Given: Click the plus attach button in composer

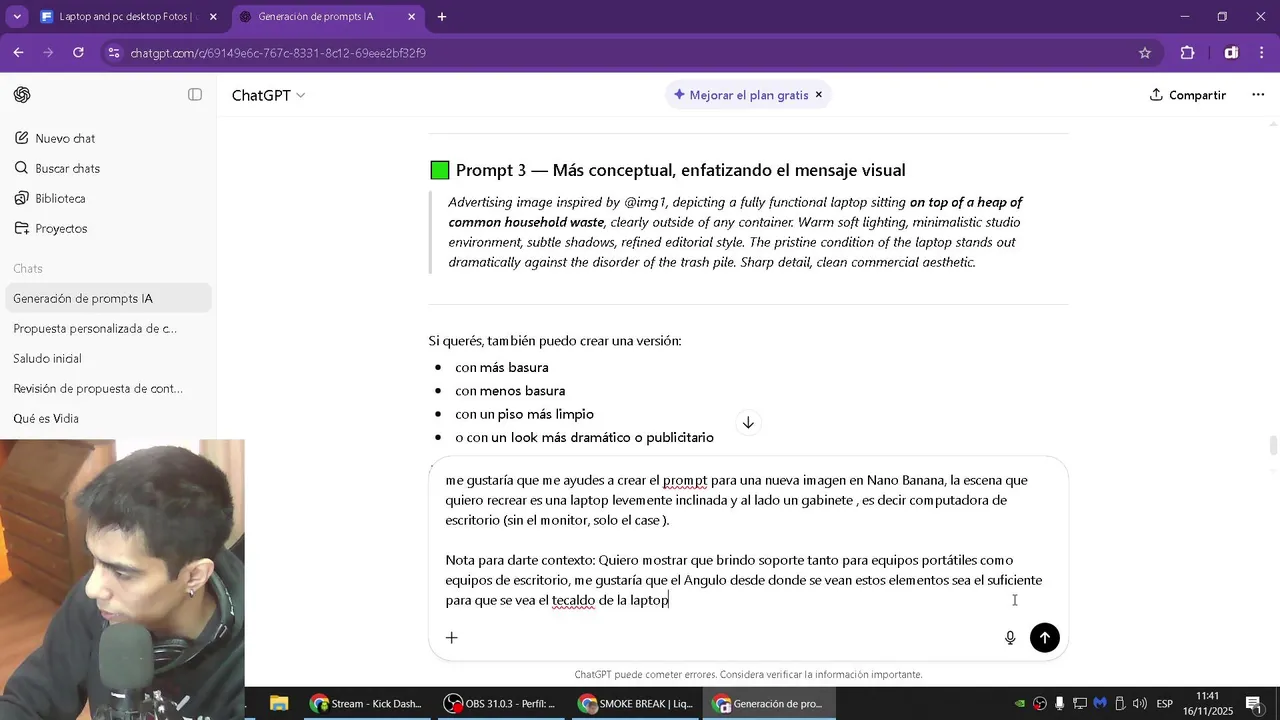Looking at the screenshot, I should pos(452,638).
